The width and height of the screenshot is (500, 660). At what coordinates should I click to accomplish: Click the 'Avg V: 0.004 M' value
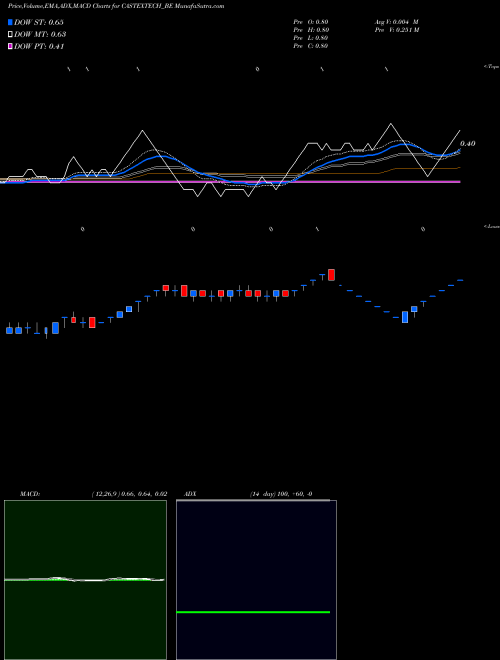point(396,22)
